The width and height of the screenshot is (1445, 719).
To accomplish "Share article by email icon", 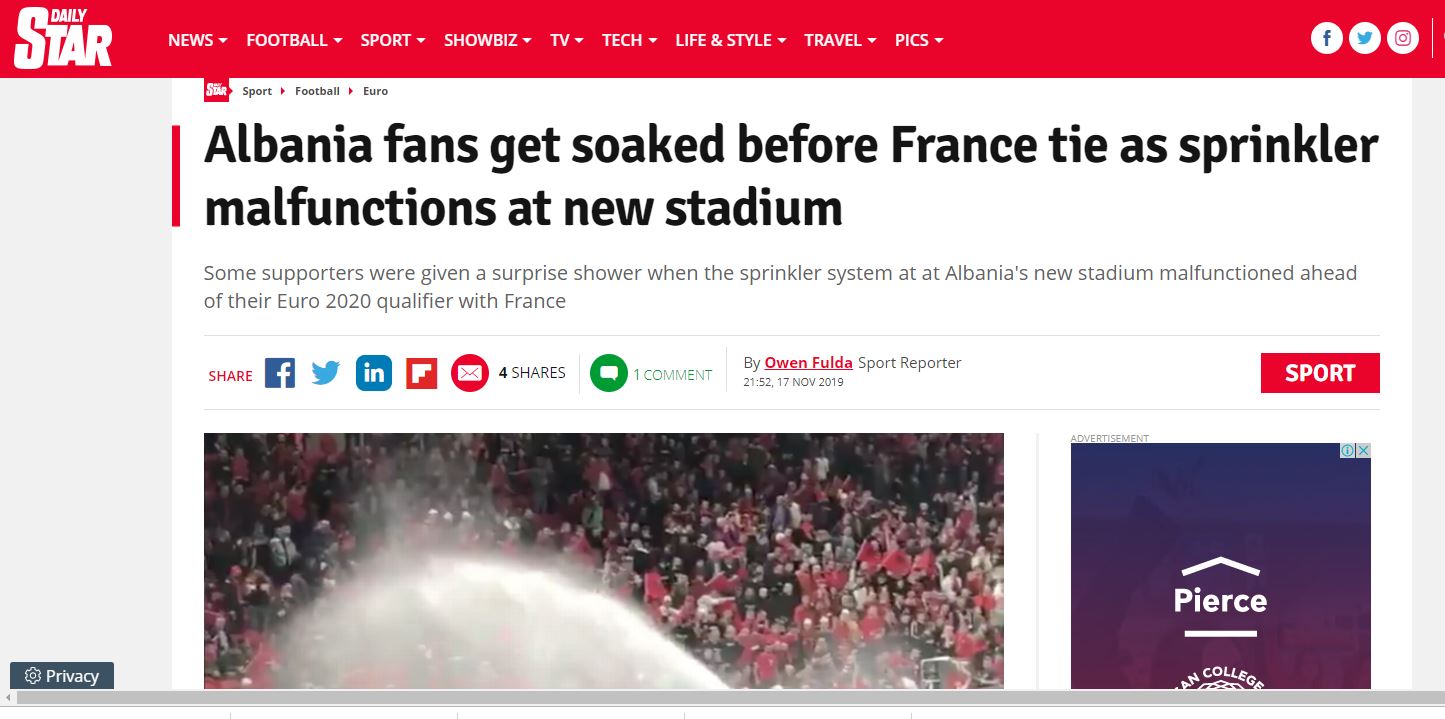I will coord(470,374).
